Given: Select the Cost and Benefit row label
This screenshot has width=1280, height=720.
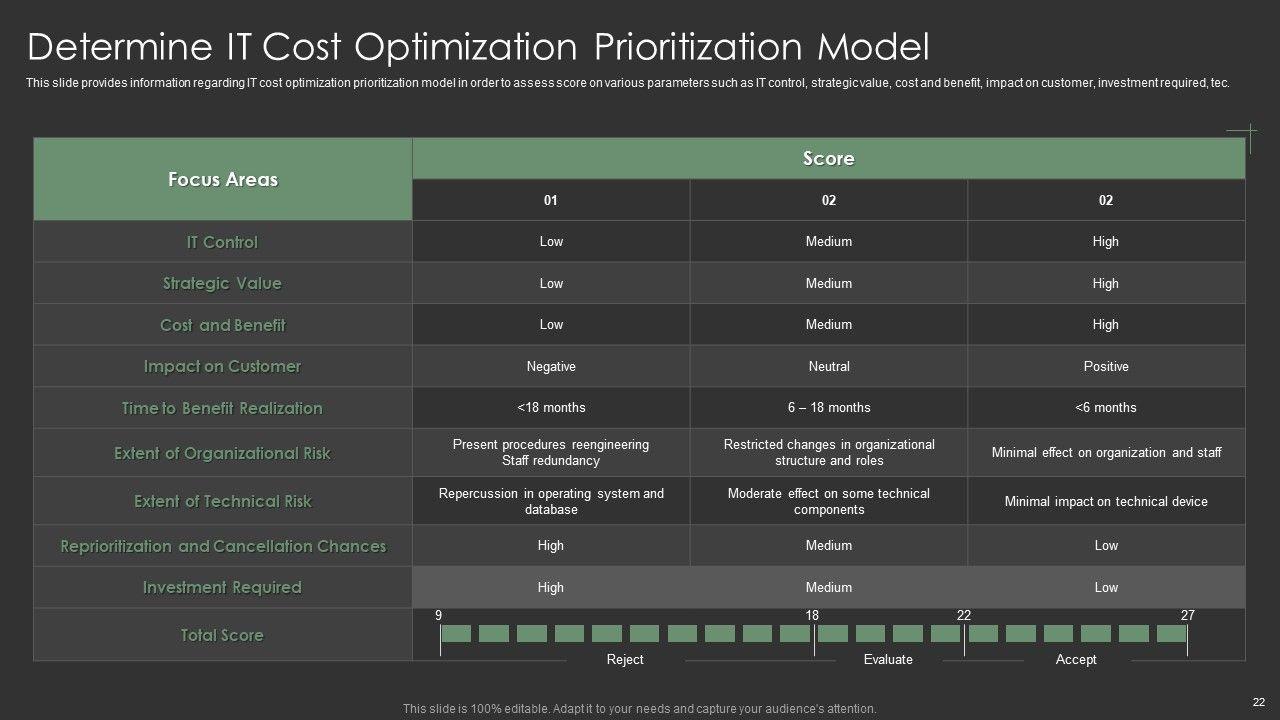Looking at the screenshot, I should point(222,325).
